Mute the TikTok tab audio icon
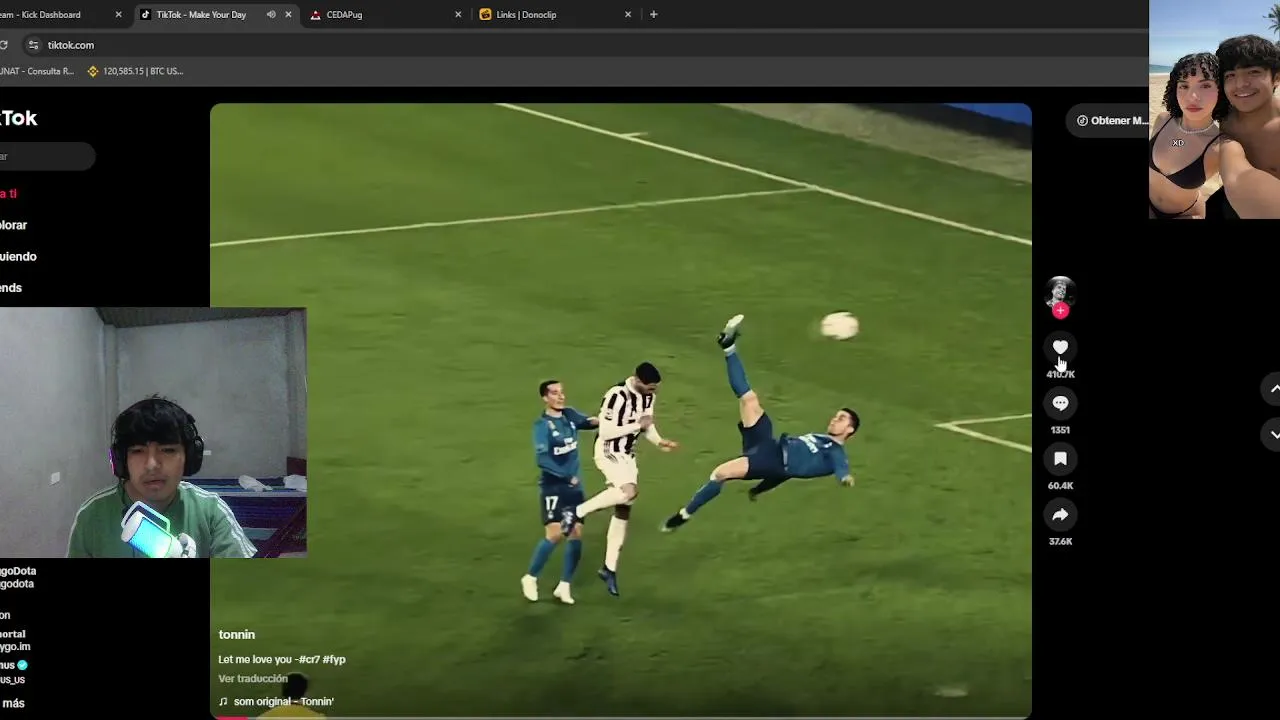This screenshot has height=720, width=1280. (271, 15)
